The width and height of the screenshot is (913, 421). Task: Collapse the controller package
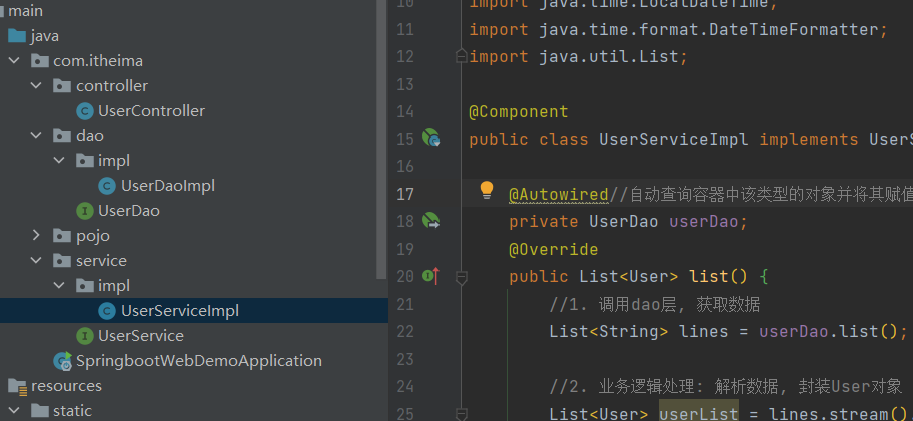pos(36,86)
